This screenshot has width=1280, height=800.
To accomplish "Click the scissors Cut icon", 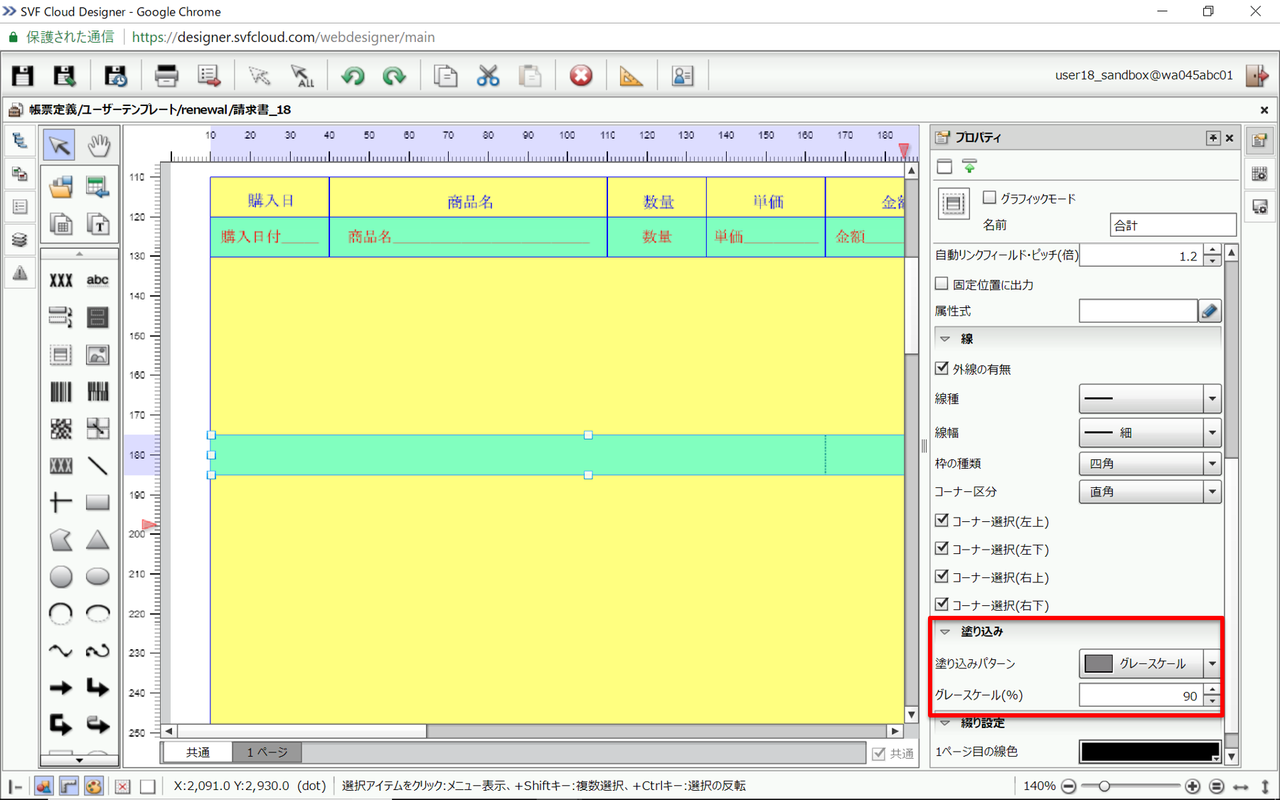I will (488, 76).
